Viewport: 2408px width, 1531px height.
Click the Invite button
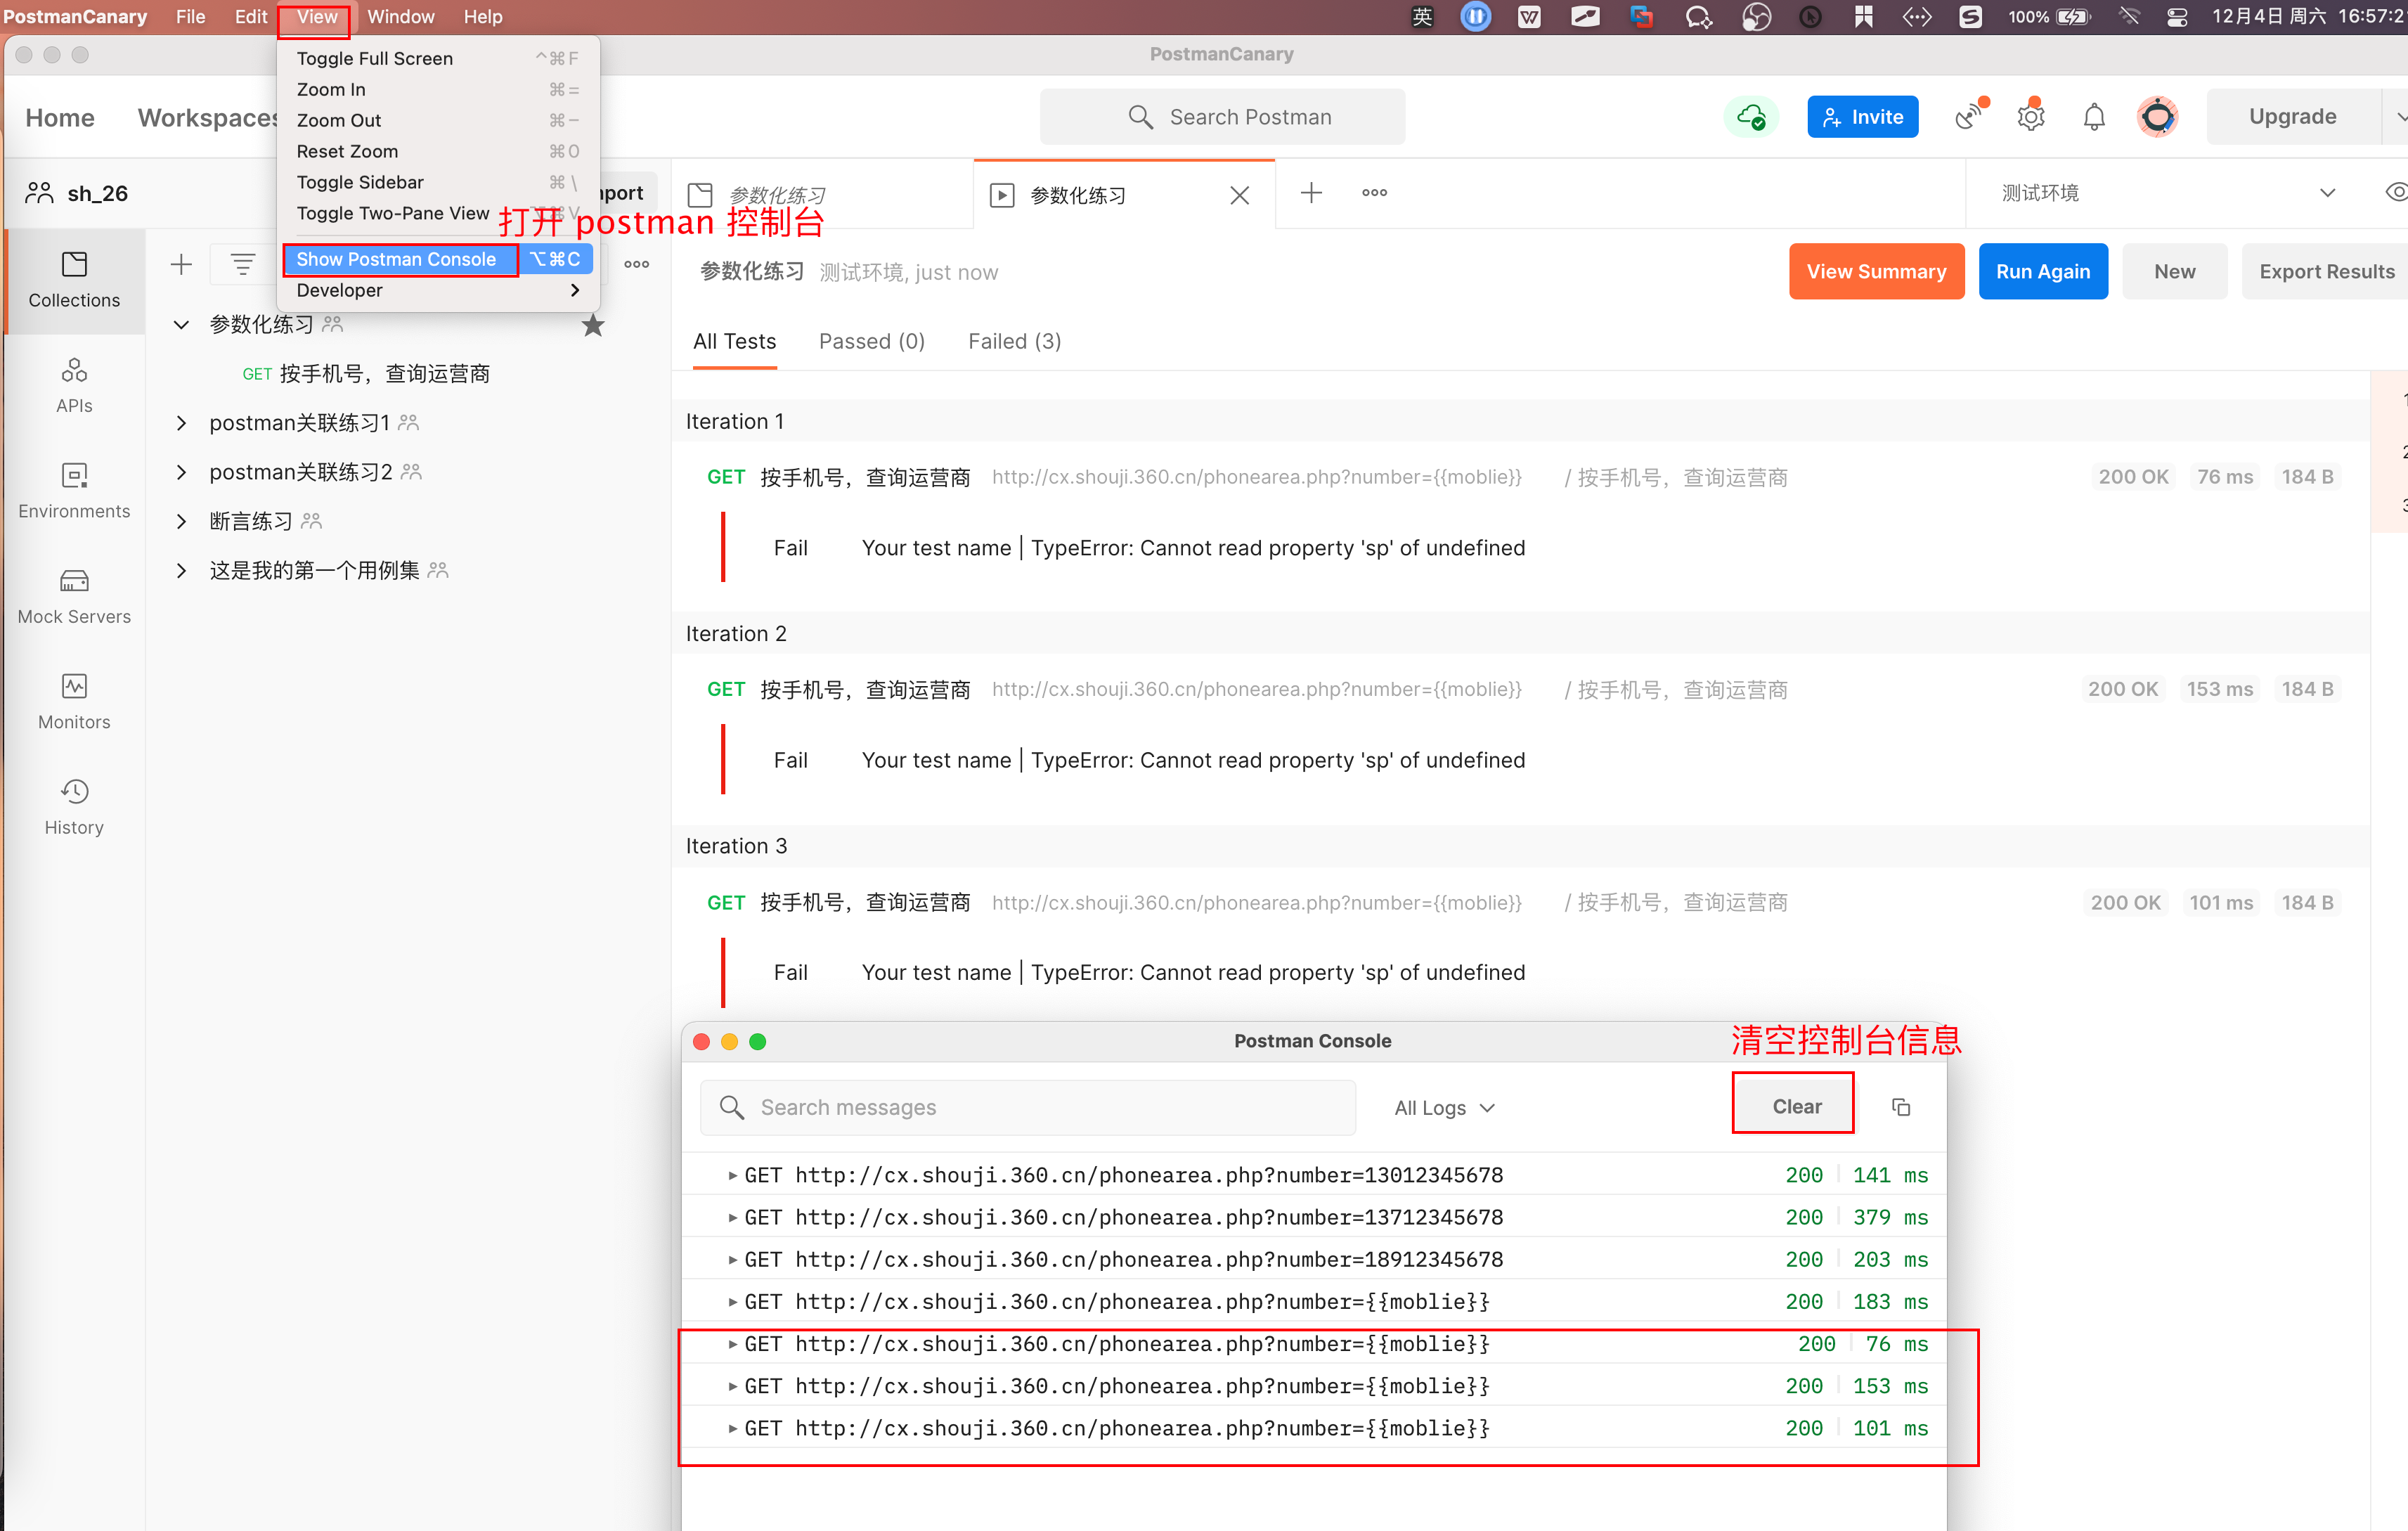1862,117
